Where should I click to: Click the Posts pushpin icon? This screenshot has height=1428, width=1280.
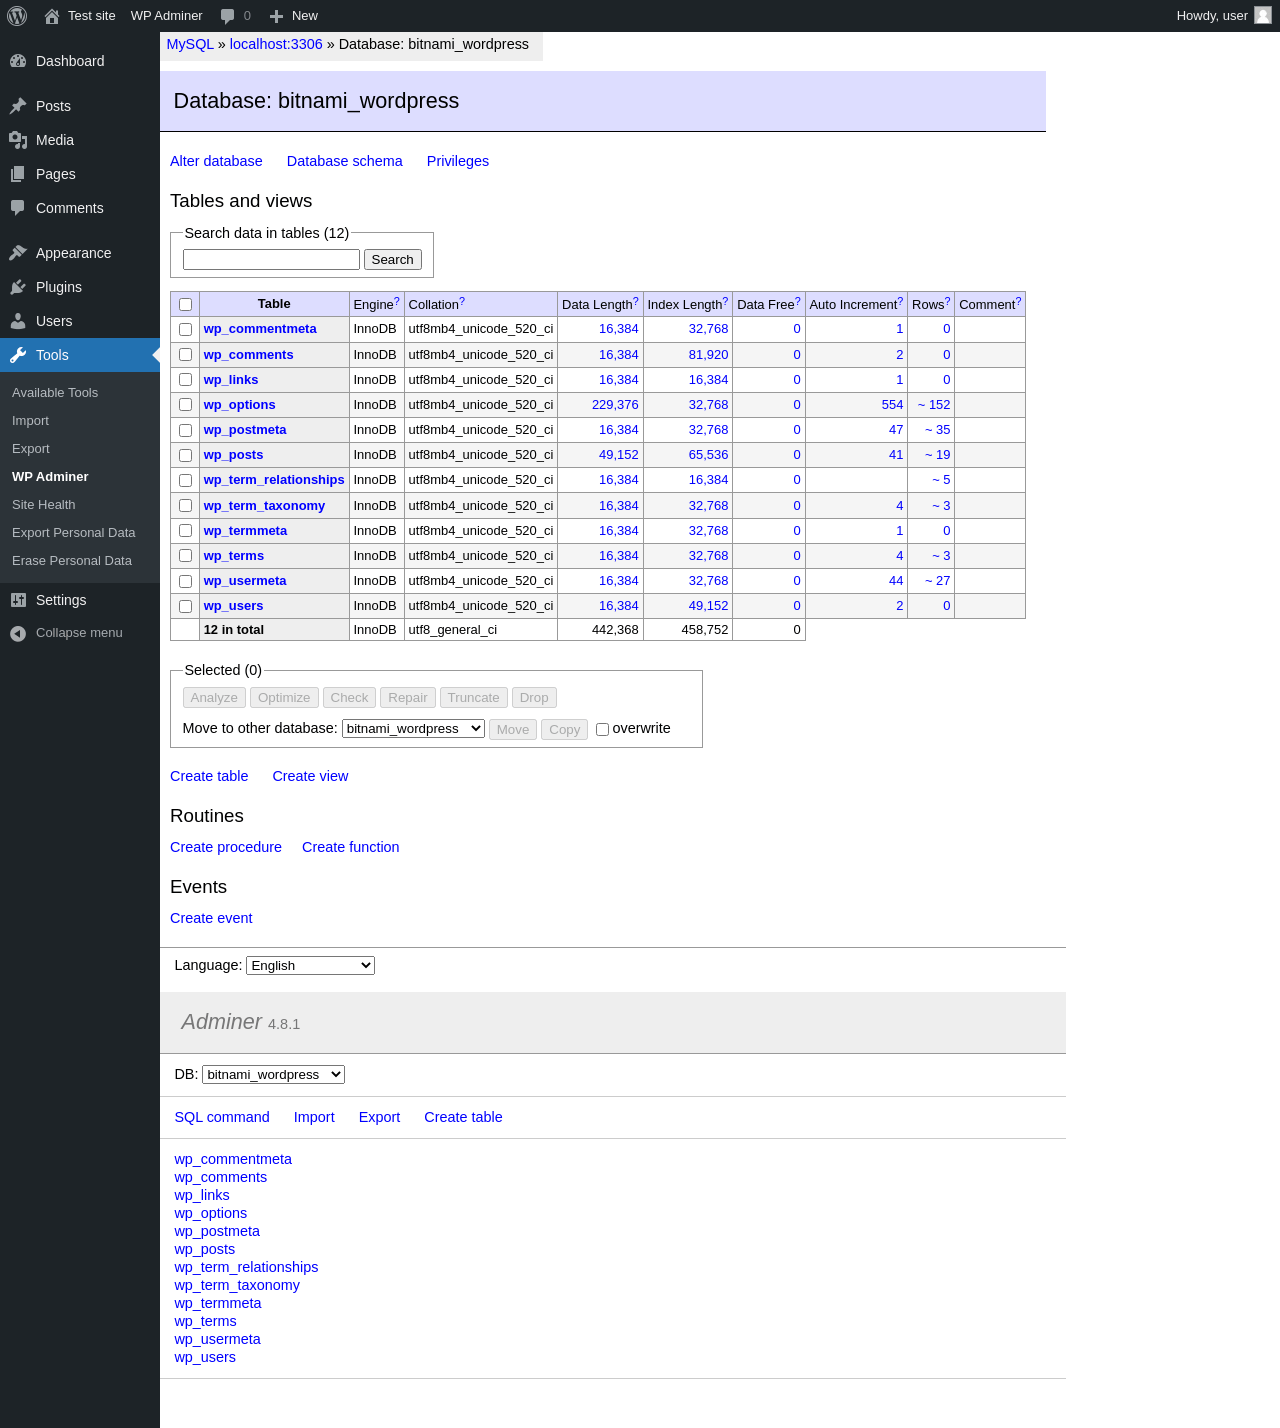18,106
